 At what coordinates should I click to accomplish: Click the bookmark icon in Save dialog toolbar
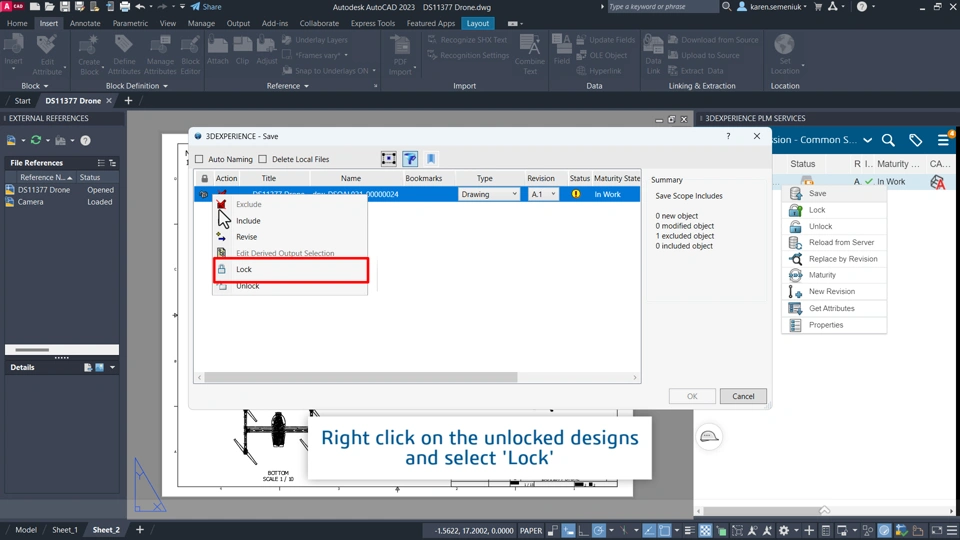pyautogui.click(x=430, y=159)
